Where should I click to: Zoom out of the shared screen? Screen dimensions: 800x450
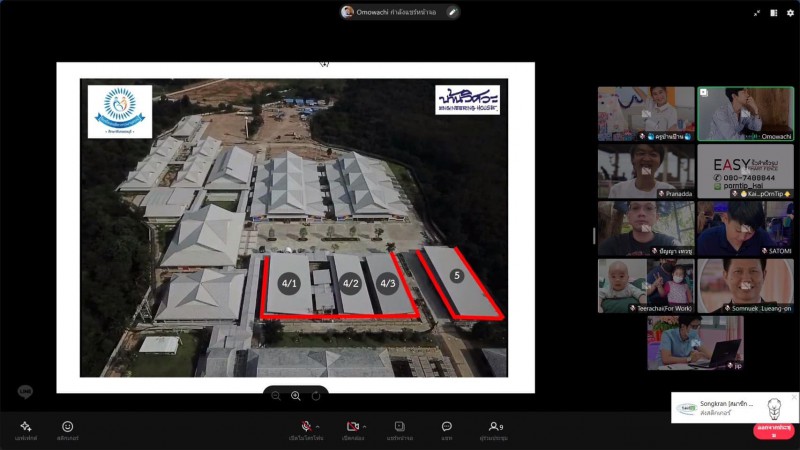276,396
